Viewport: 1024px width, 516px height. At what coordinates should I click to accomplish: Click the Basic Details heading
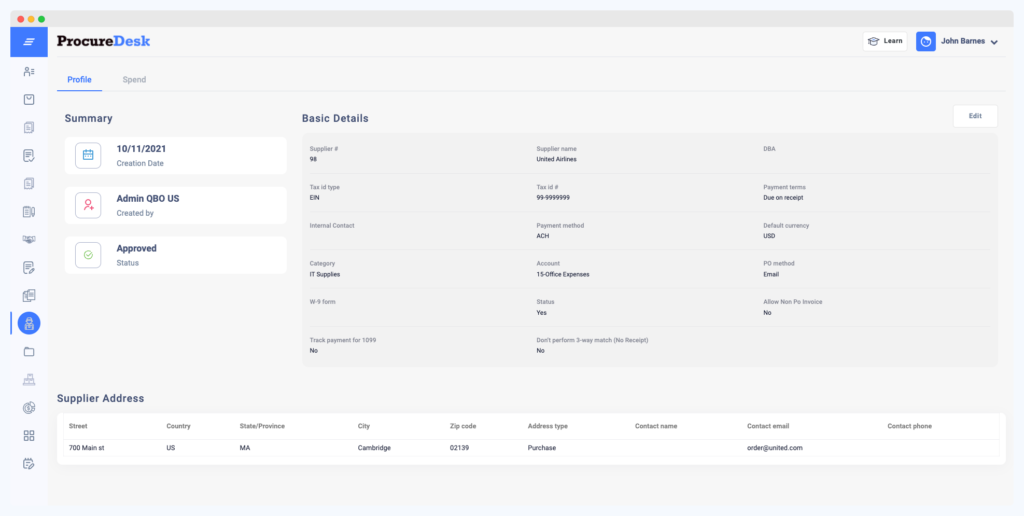pyautogui.click(x=335, y=118)
